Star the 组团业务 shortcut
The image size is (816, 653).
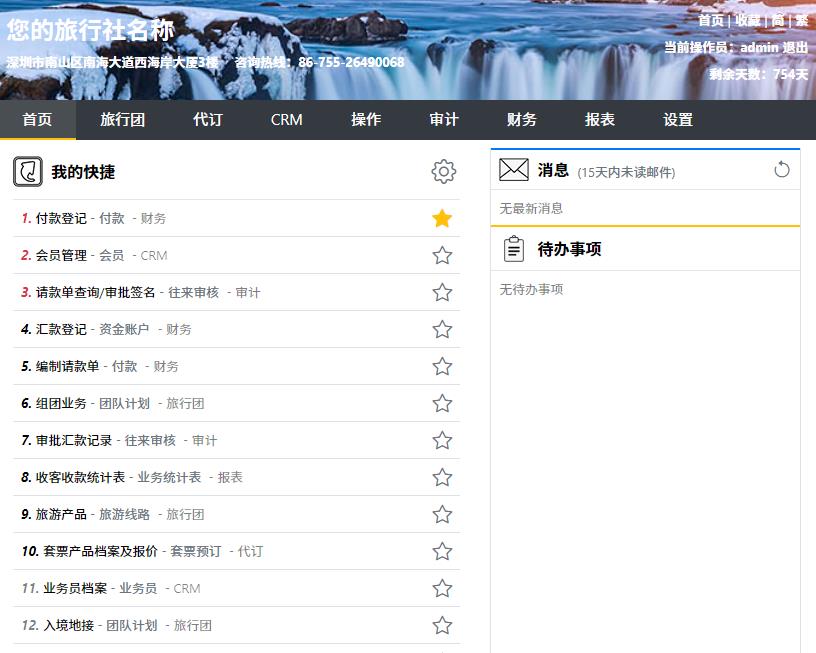click(442, 403)
